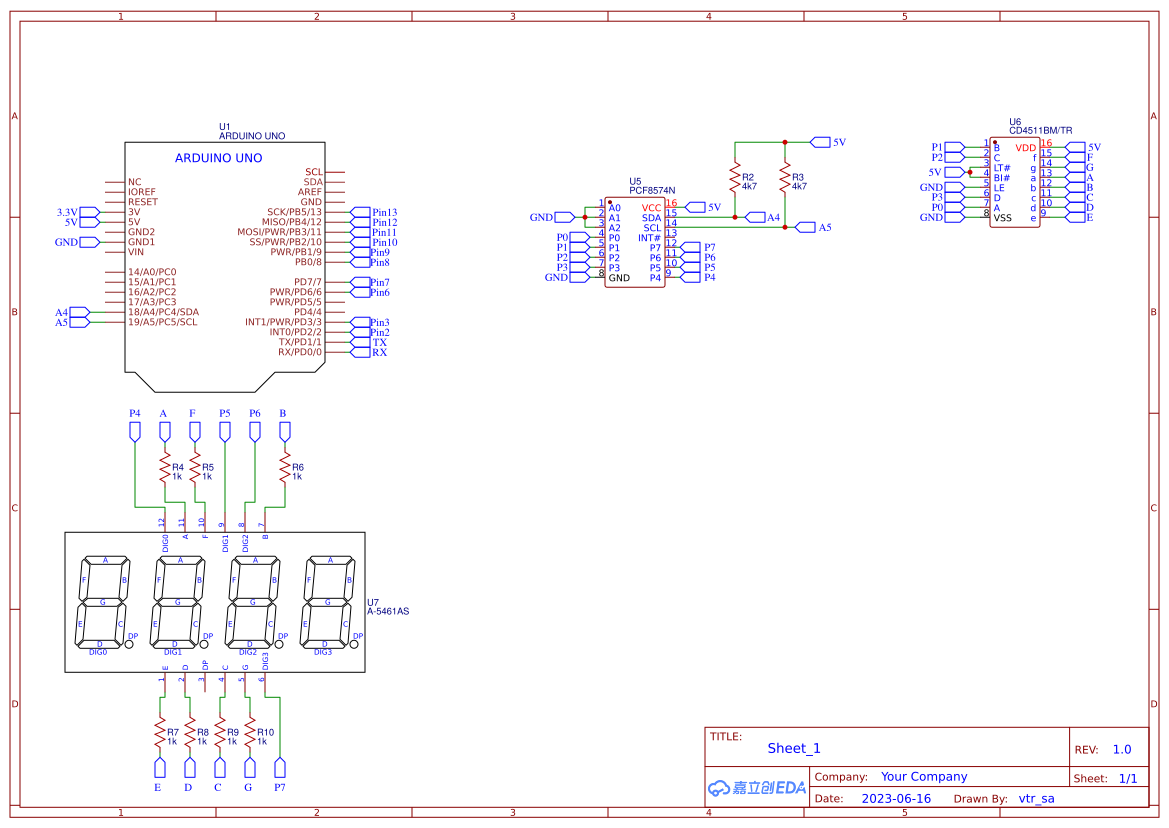Click the REV 1.0 value
The height and width of the screenshot is (828, 1169).
click(1125, 748)
